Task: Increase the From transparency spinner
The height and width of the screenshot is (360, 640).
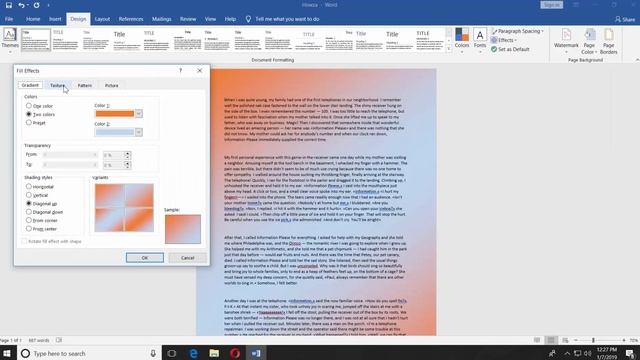Action: point(127,153)
